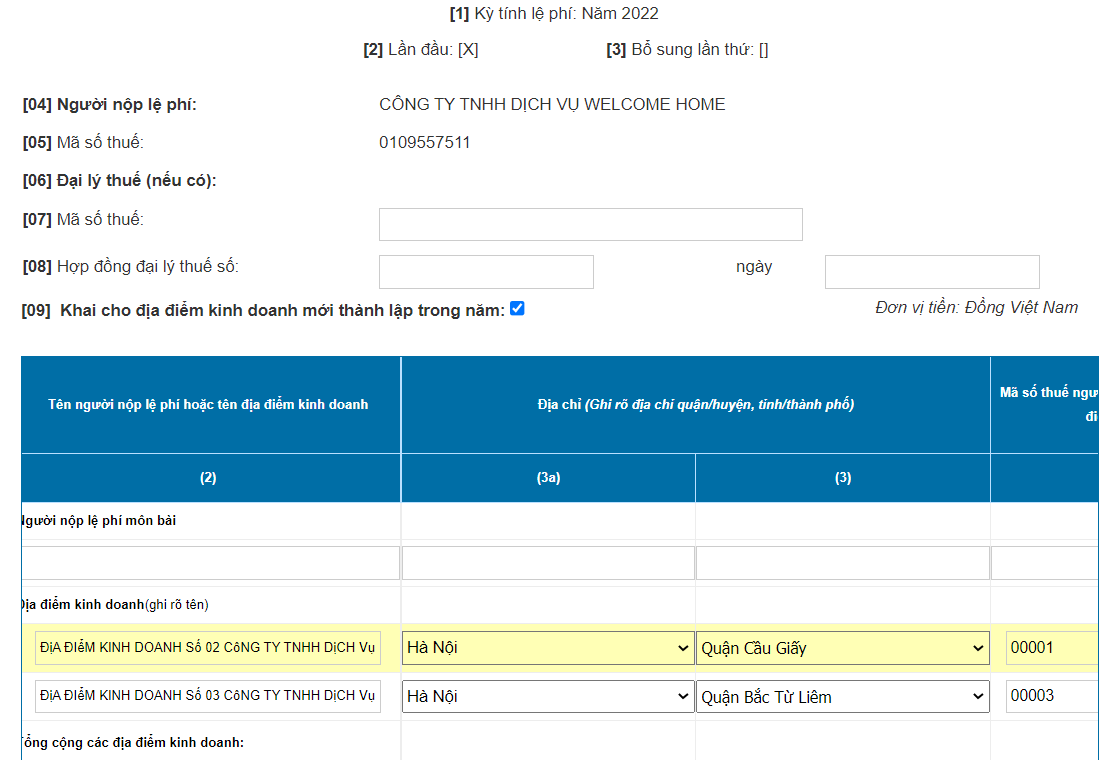
Task: Expand the Quận Bắc Từ Liêm dropdown
Action: pyautogui.click(x=842, y=697)
